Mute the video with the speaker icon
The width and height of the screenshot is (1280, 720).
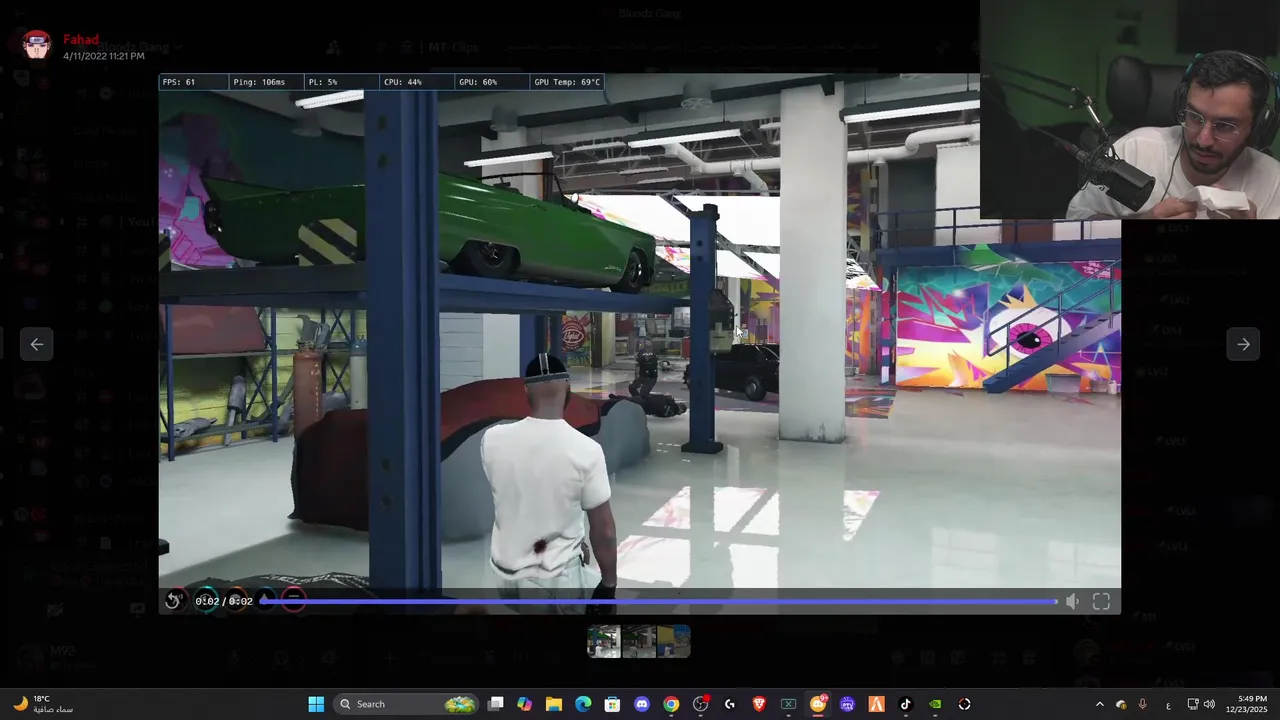pyautogui.click(x=1072, y=601)
